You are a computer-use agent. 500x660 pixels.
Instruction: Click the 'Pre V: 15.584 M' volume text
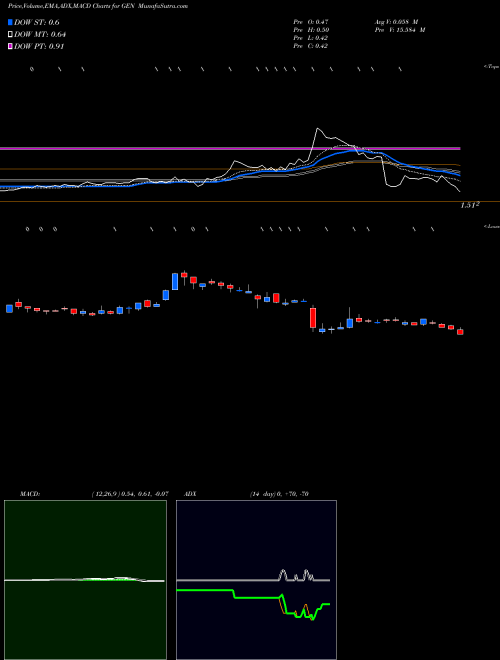click(400, 30)
